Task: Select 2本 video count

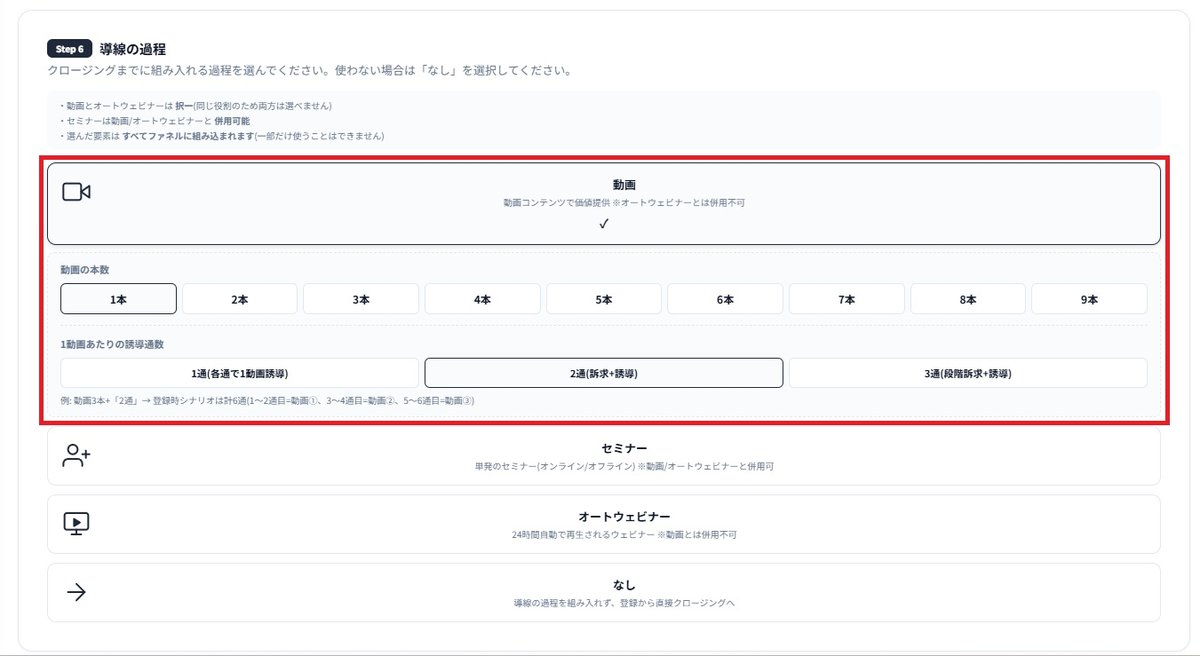Action: 240,299
